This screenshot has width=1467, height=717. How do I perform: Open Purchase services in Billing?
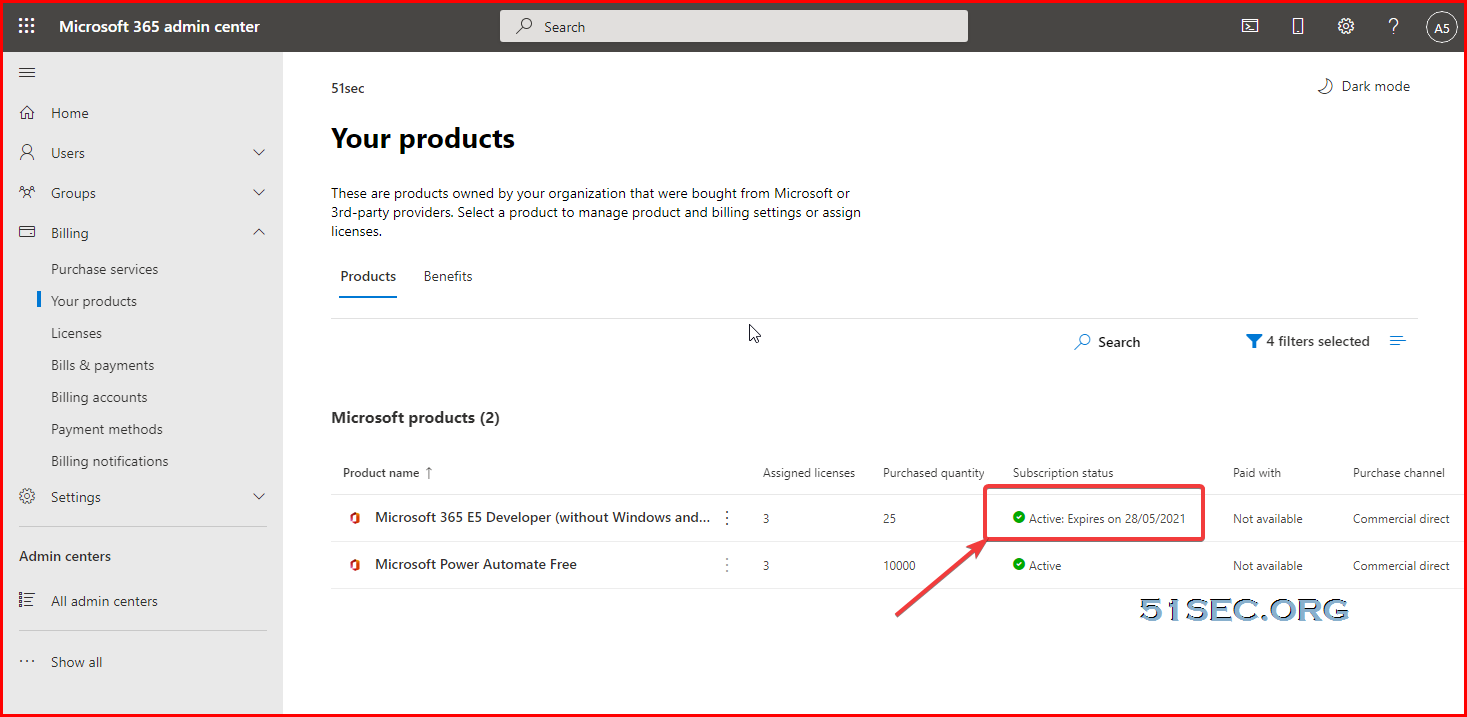coord(105,269)
